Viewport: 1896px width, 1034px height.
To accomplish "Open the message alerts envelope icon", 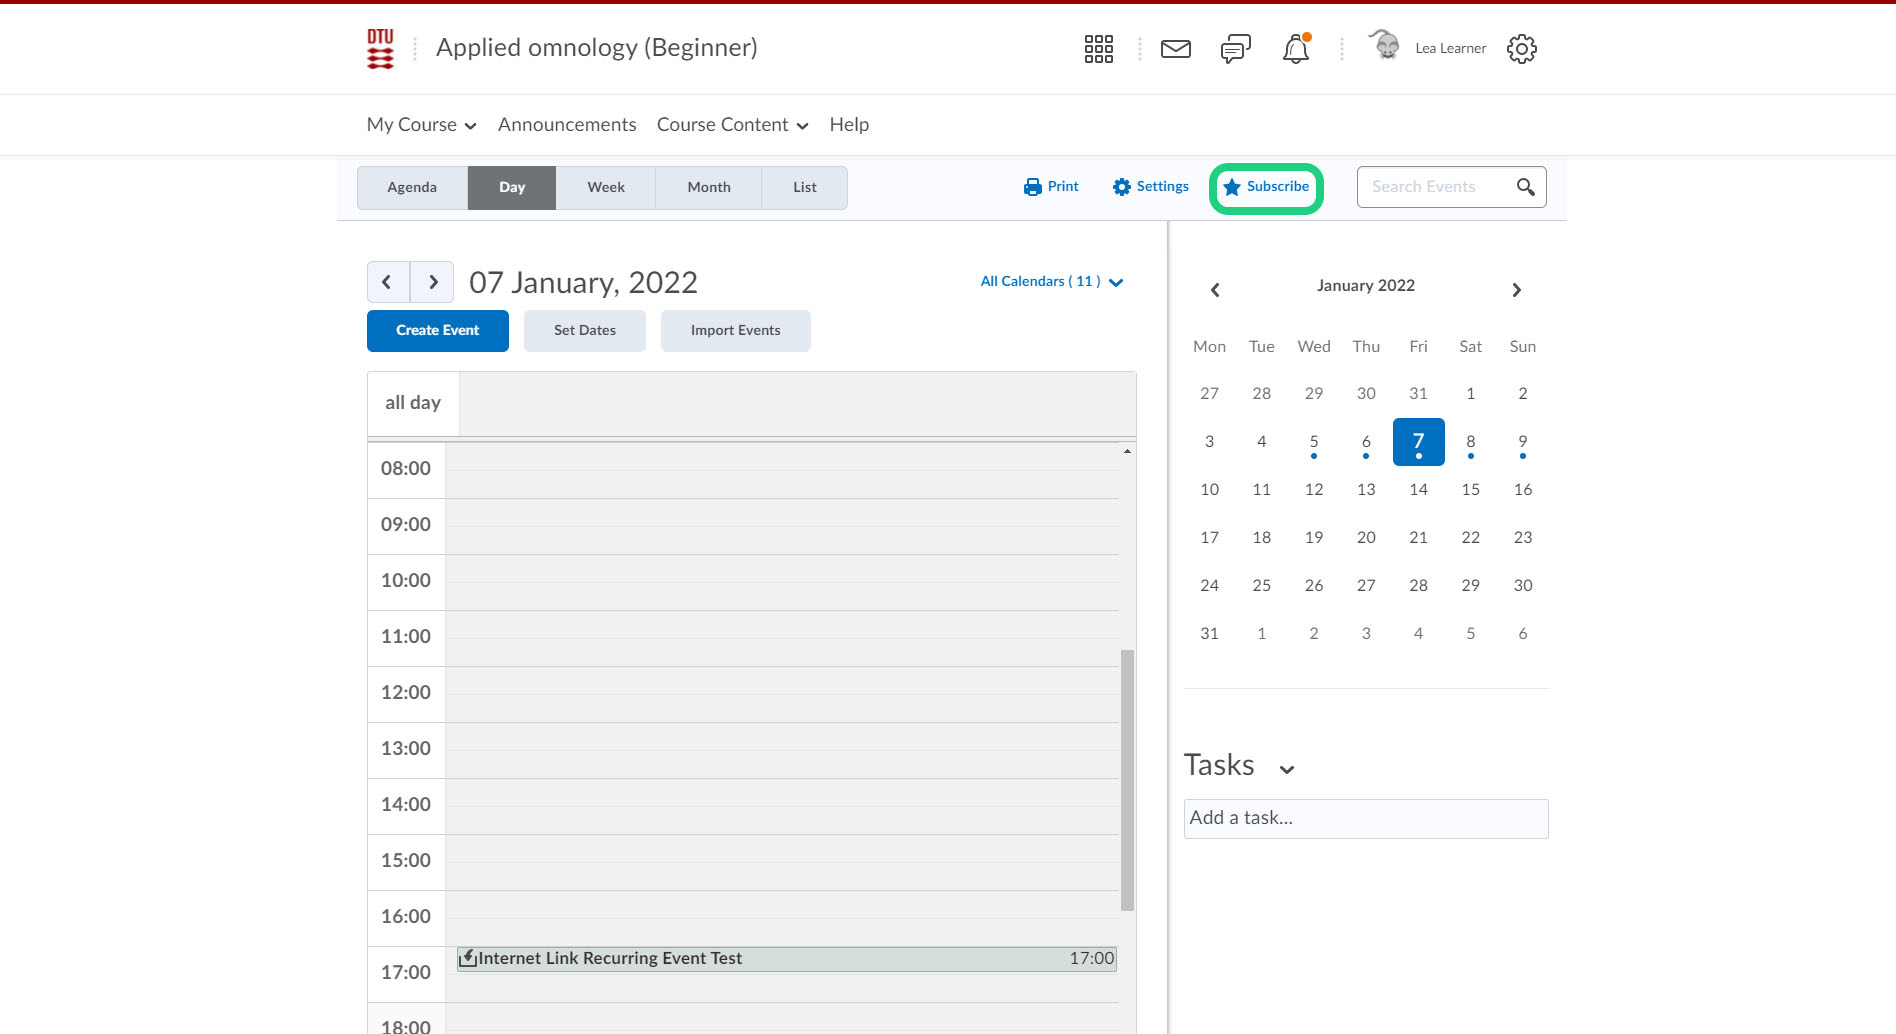I will [1175, 49].
